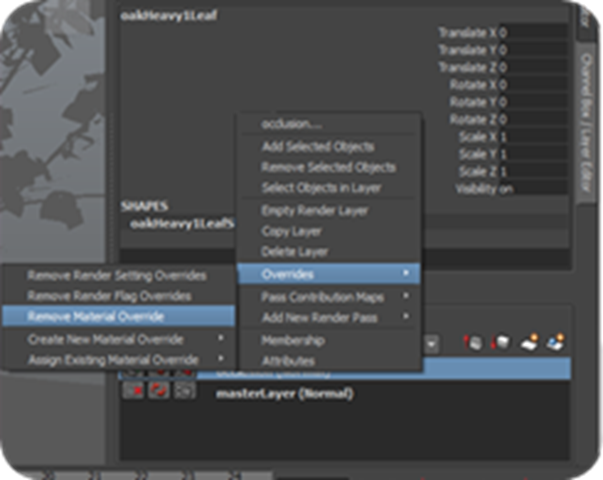The image size is (603, 480).
Task: Click the Scale X value field
Action: point(533,137)
